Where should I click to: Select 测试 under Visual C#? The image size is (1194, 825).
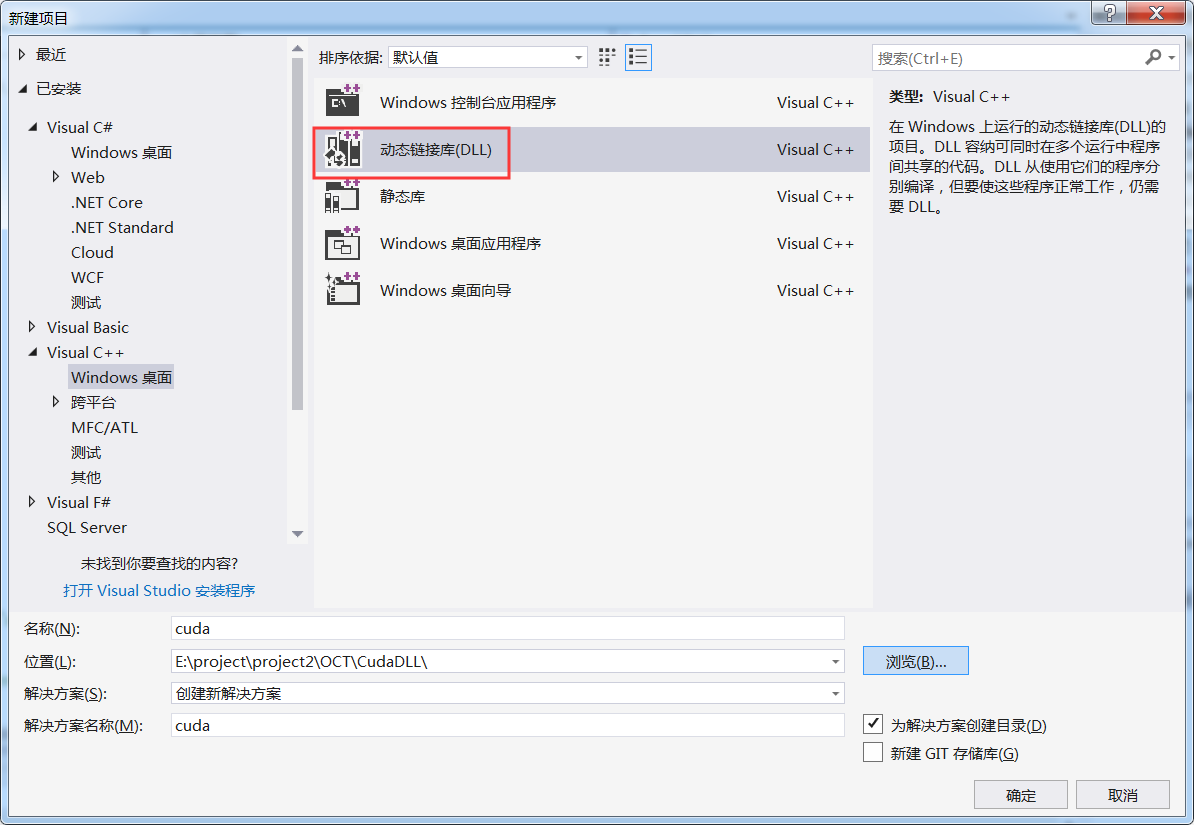coord(86,302)
